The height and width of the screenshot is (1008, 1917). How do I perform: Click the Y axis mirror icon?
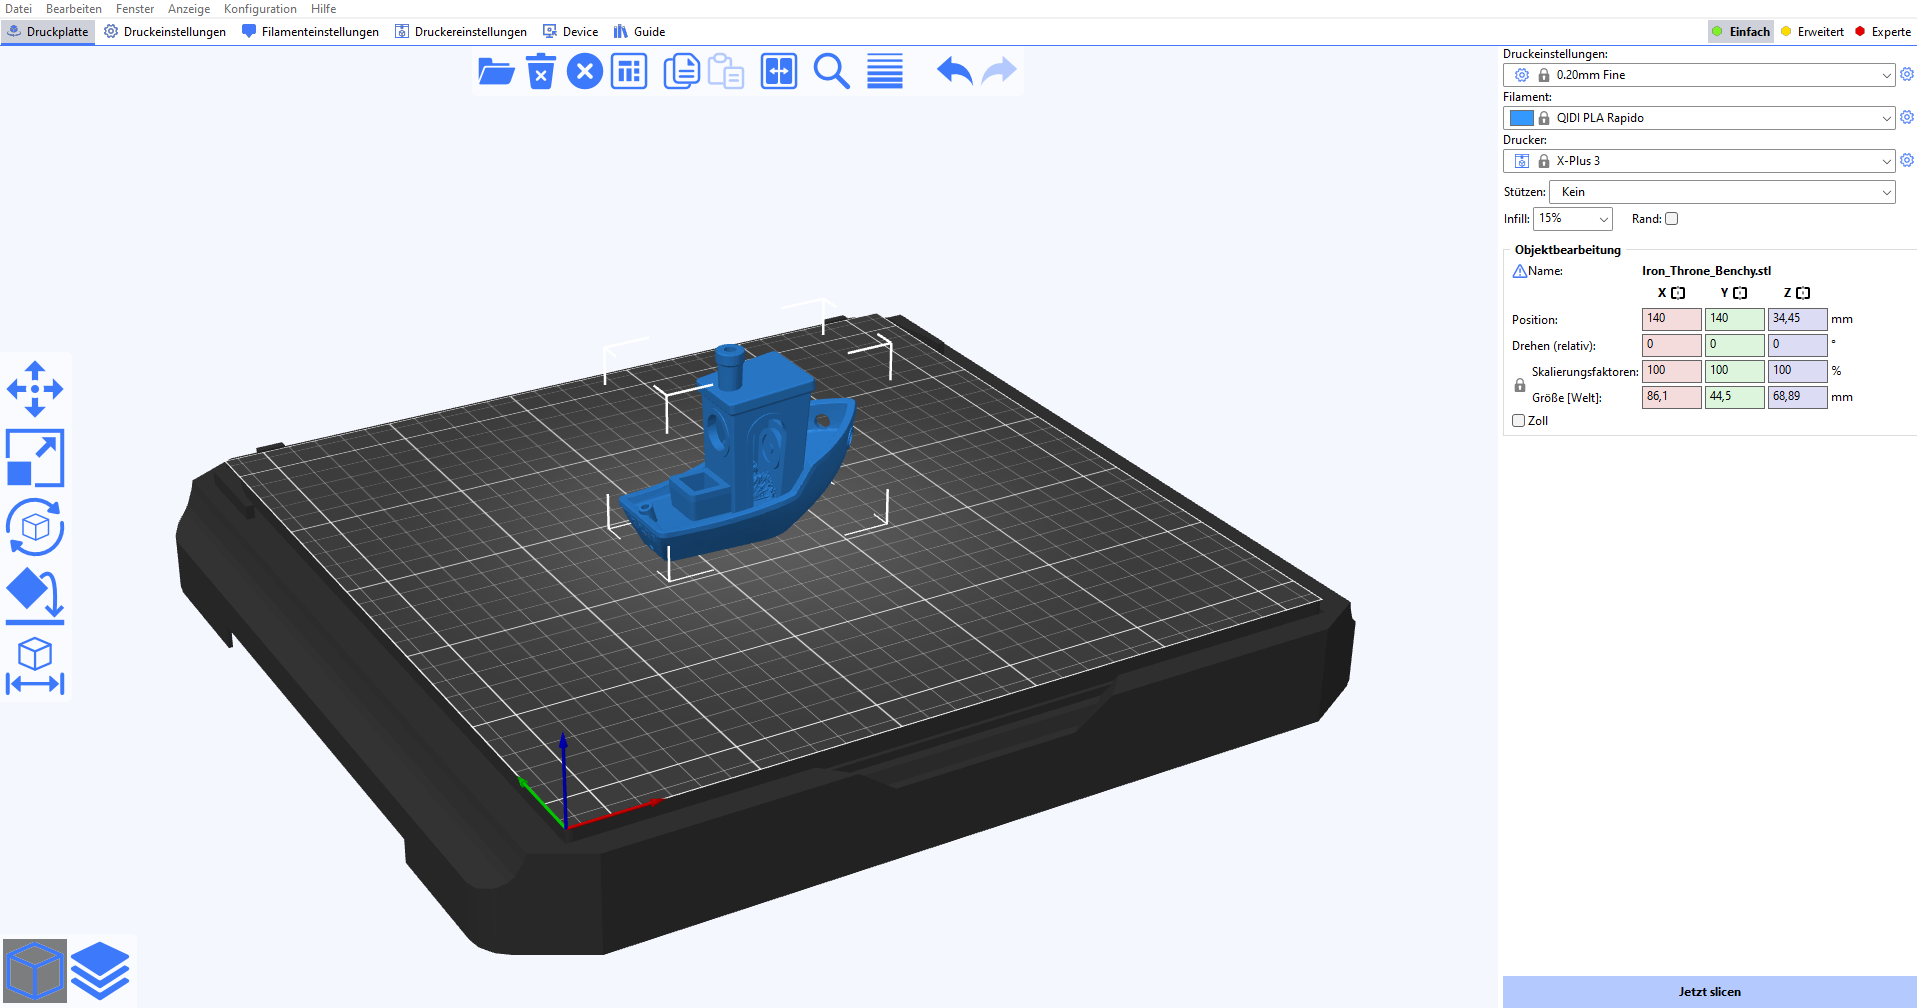[x=1740, y=293]
